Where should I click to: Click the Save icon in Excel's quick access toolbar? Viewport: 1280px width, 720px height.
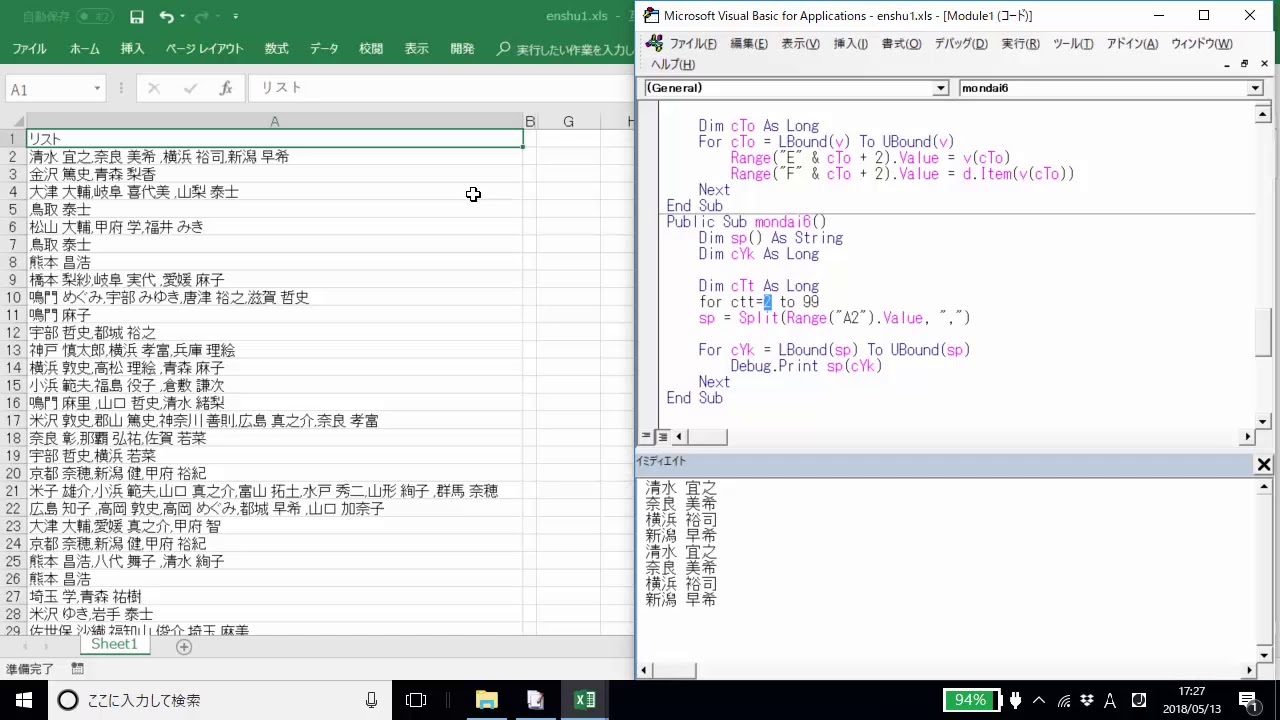point(136,17)
